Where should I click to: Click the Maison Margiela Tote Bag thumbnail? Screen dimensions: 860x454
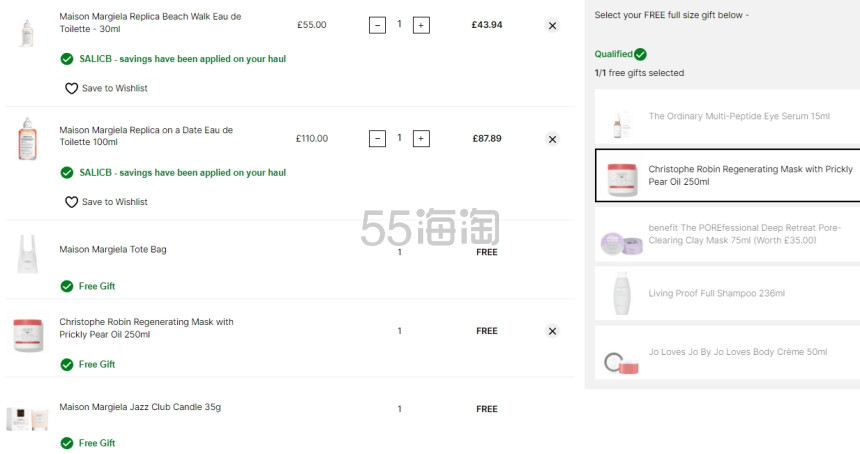point(27,254)
